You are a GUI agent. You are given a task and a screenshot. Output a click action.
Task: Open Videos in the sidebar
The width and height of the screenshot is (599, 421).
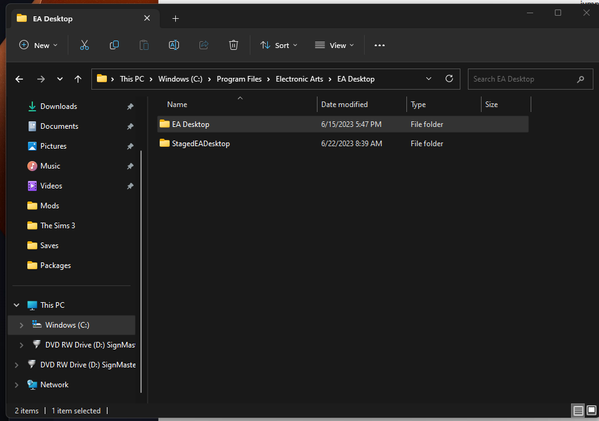pyautogui.click(x=51, y=186)
